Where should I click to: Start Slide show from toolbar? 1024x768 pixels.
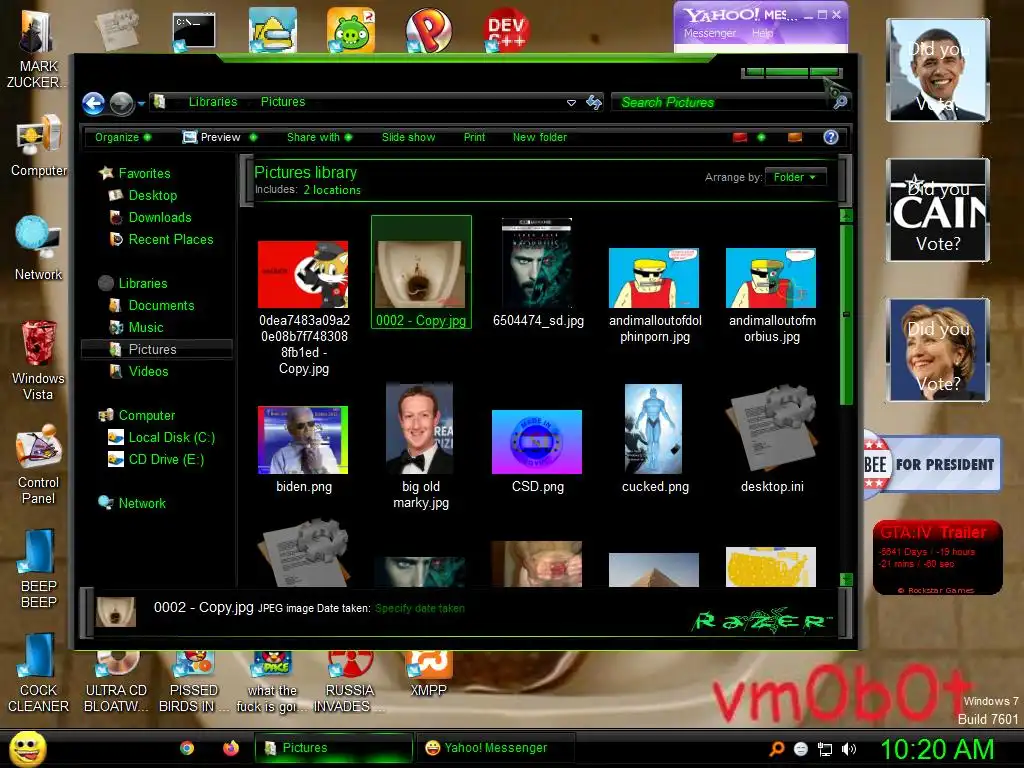(x=408, y=137)
